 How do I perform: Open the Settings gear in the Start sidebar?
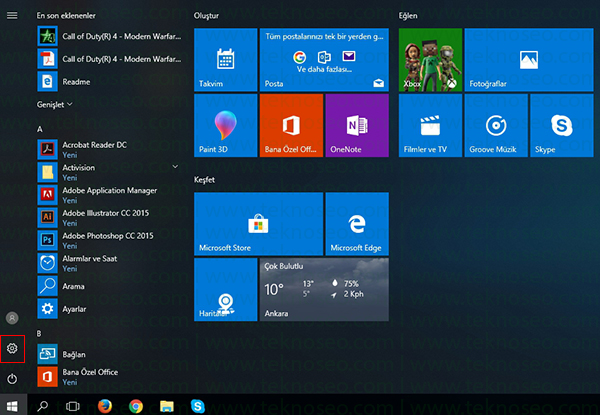coord(12,348)
